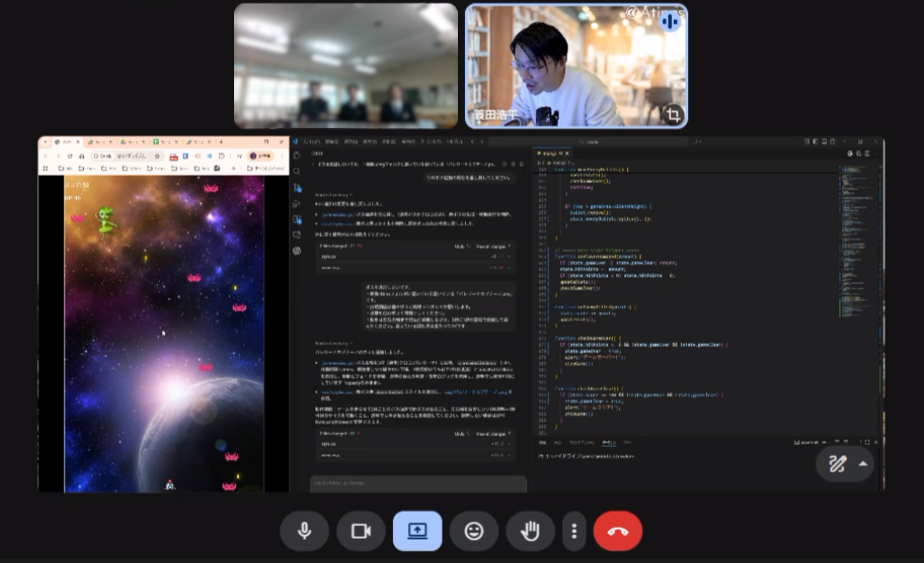Turn off the camera in the call bar
This screenshot has width=924, height=563.
click(x=361, y=531)
